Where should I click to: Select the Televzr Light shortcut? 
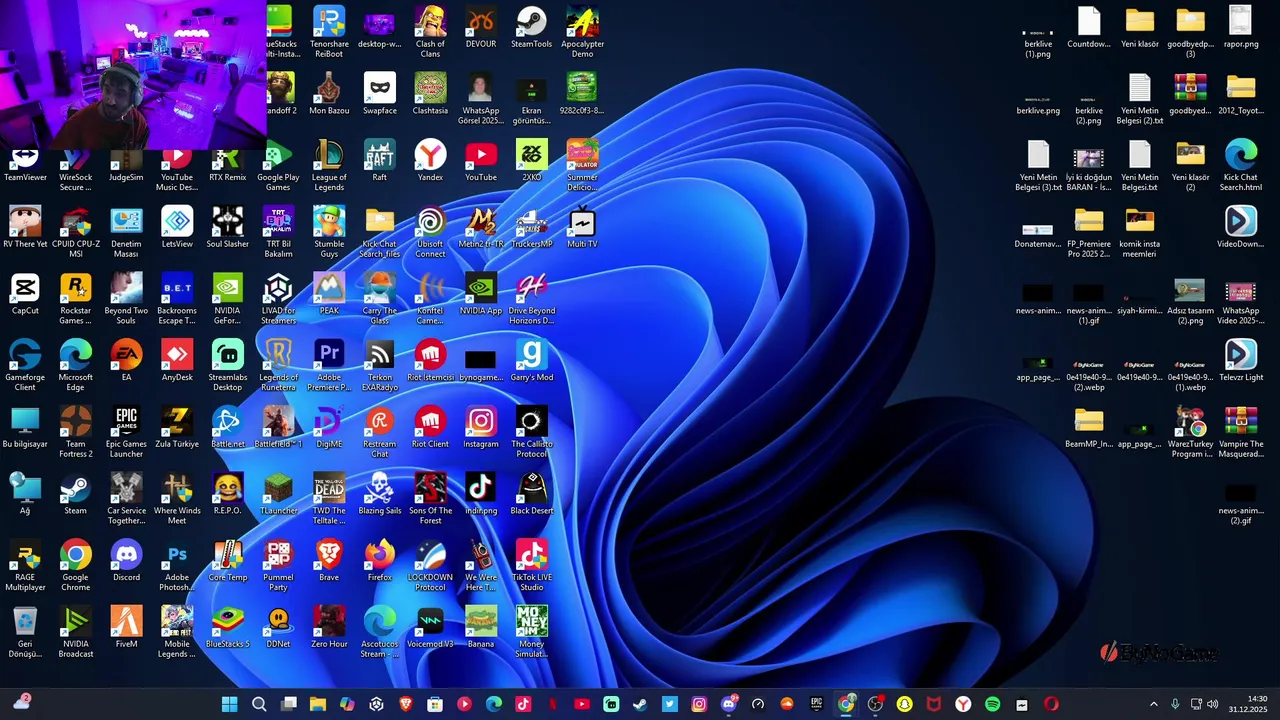(1240, 361)
